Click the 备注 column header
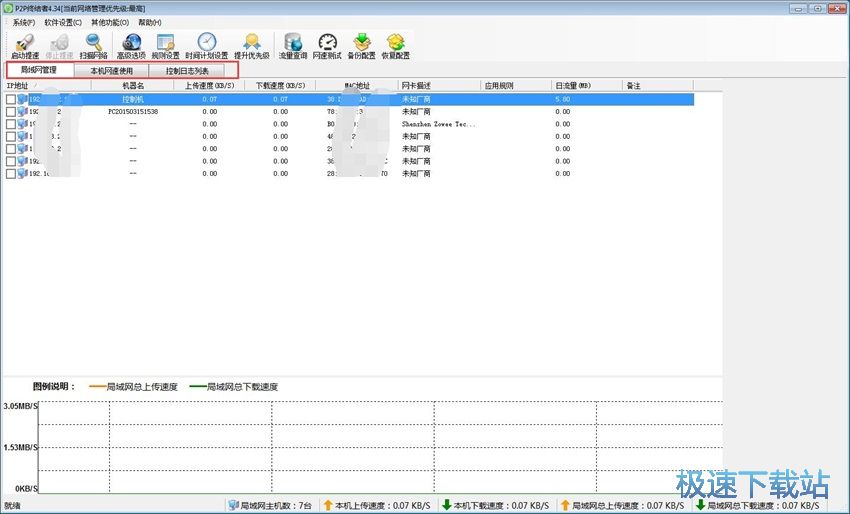The width and height of the screenshot is (850, 514). [658, 86]
